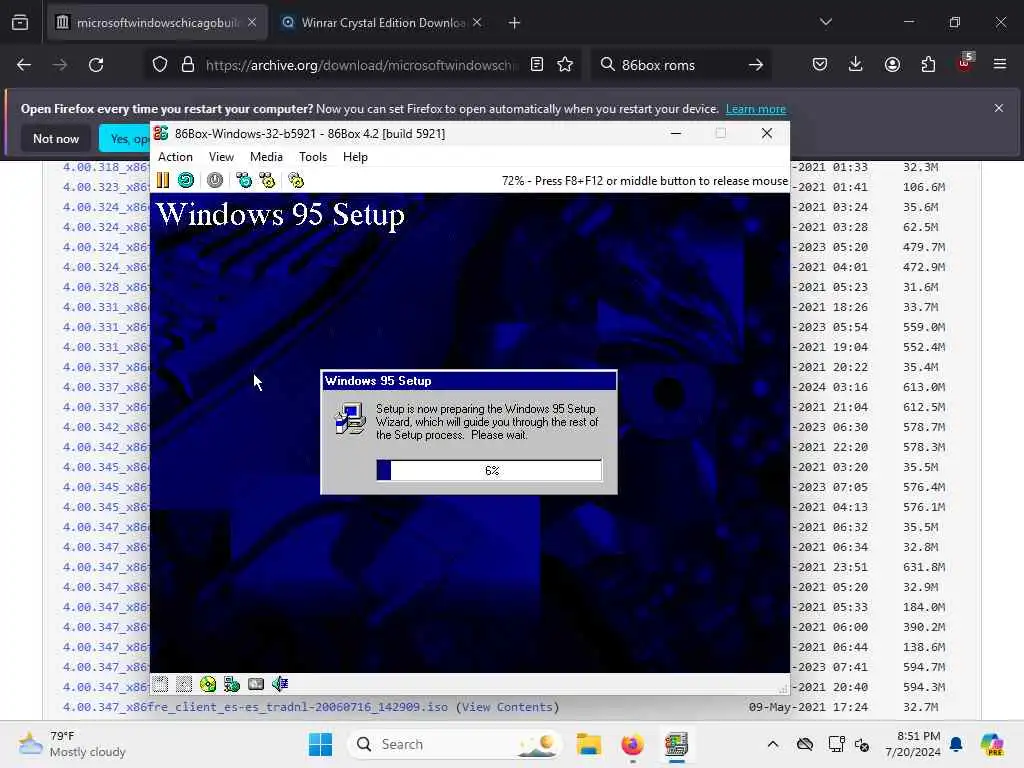The image size is (1024, 768).
Task: Click the CD-ROM drive status icon
Action: pyautogui.click(x=208, y=684)
